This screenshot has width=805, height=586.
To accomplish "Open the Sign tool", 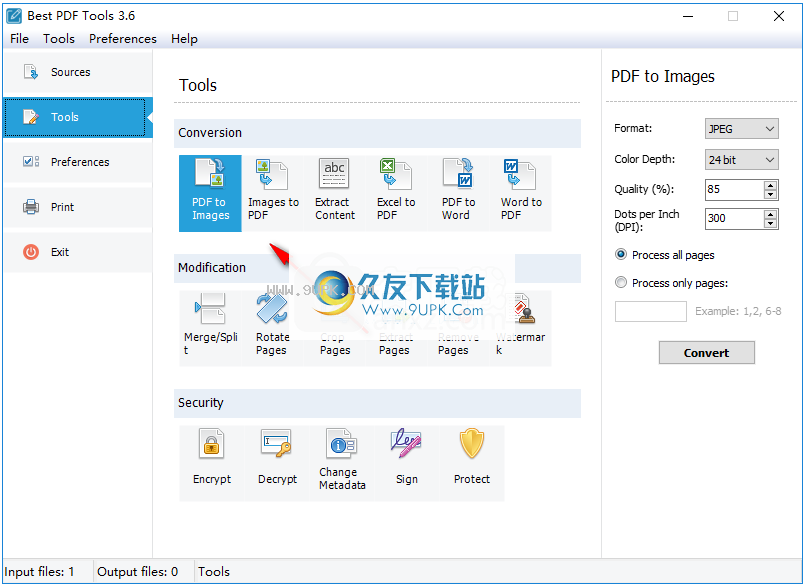I will click(x=407, y=463).
